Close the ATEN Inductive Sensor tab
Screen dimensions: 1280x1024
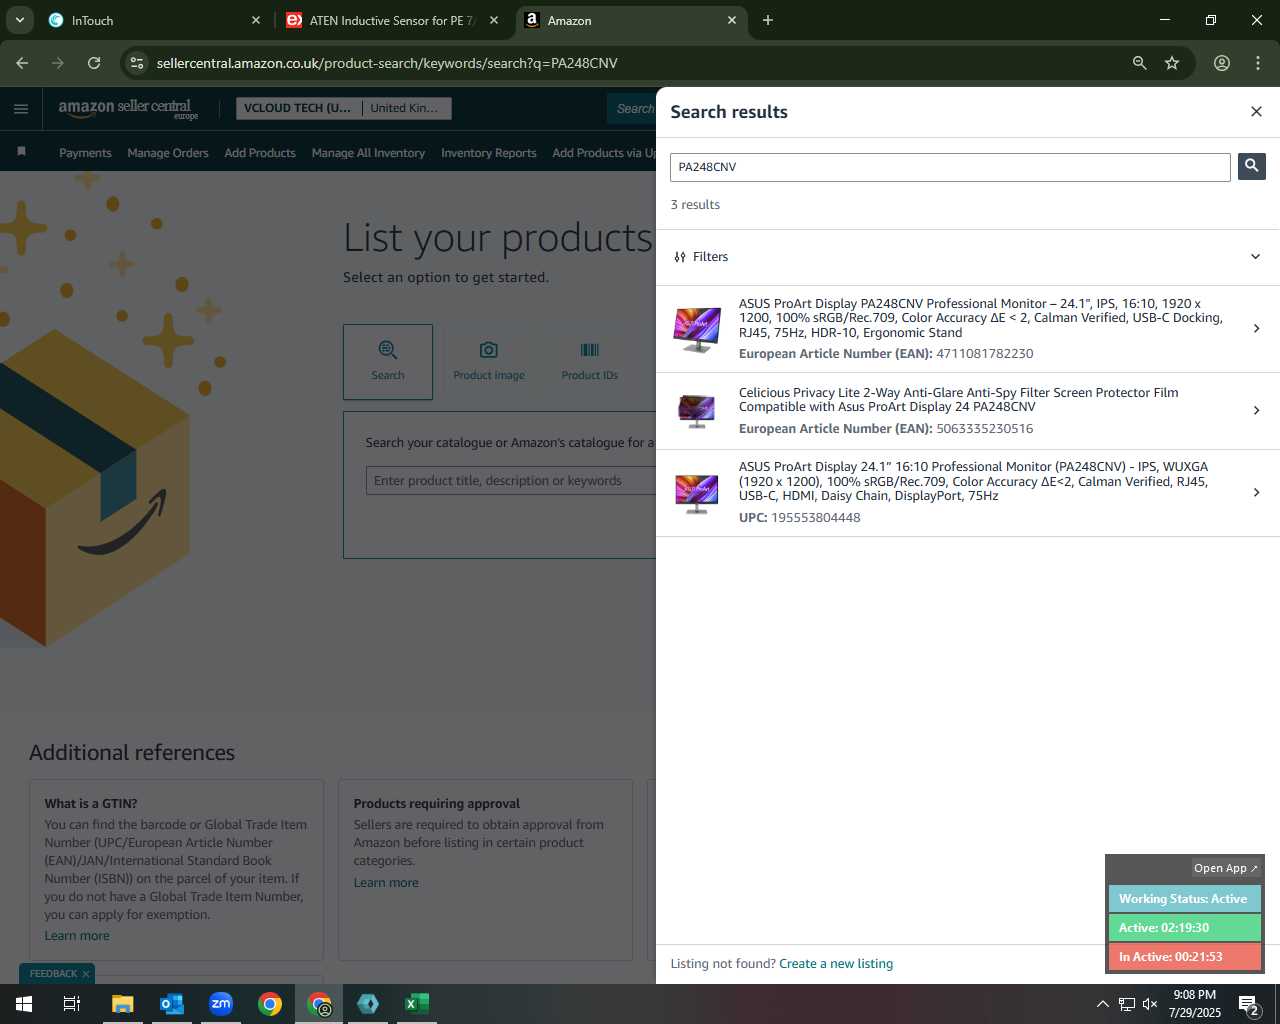(494, 20)
